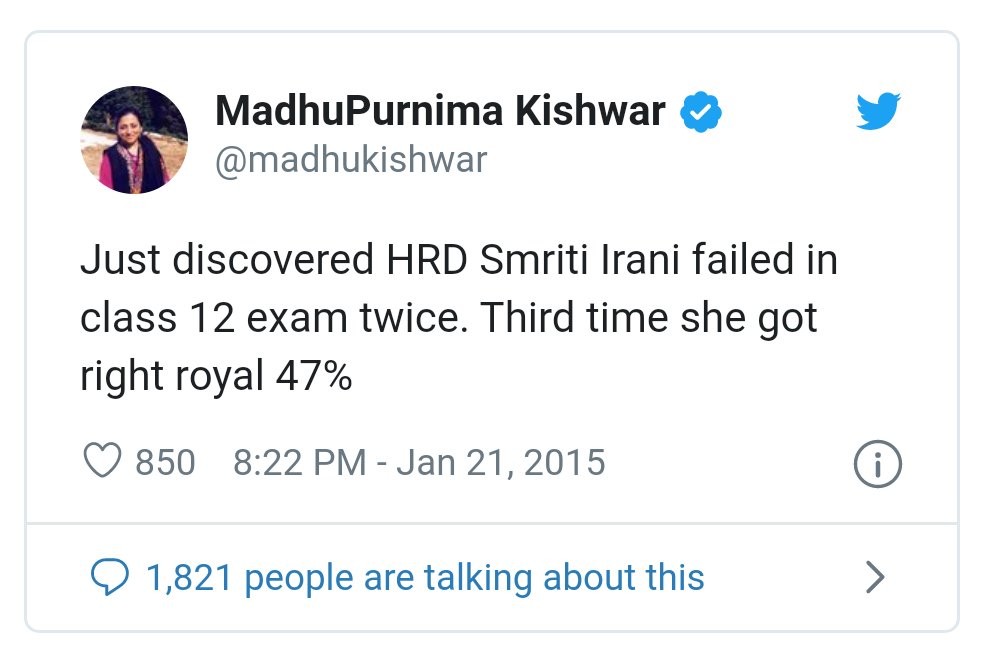Open MadhuPurnima Kishwar's profile photo

coord(134,140)
